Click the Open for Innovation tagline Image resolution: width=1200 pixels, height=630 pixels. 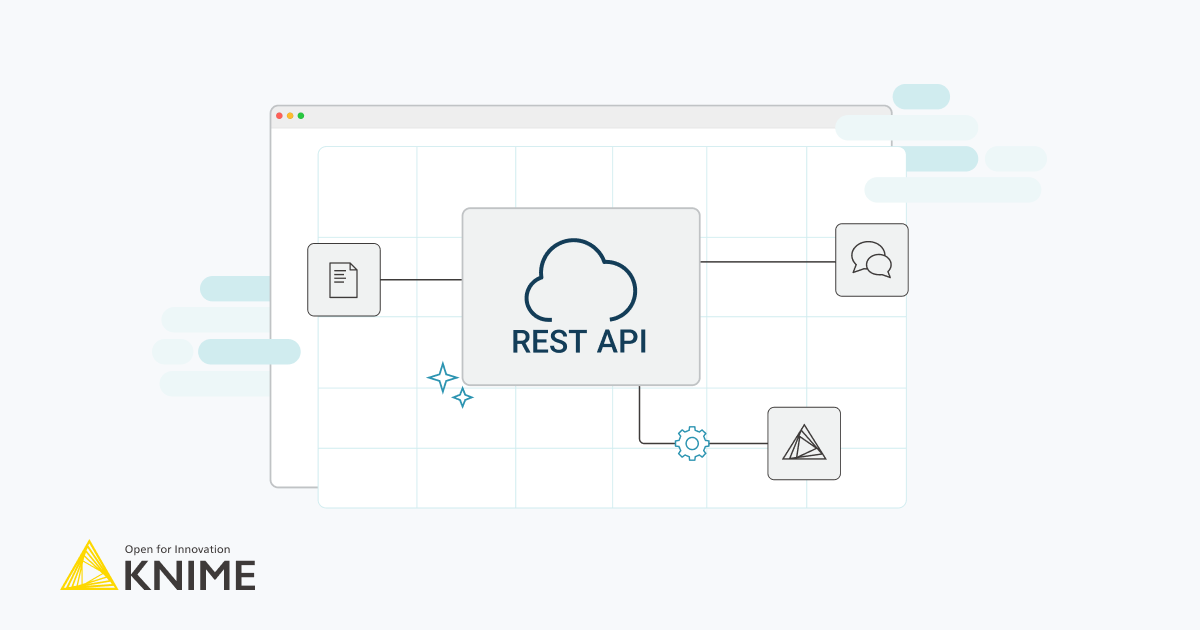pos(175,549)
